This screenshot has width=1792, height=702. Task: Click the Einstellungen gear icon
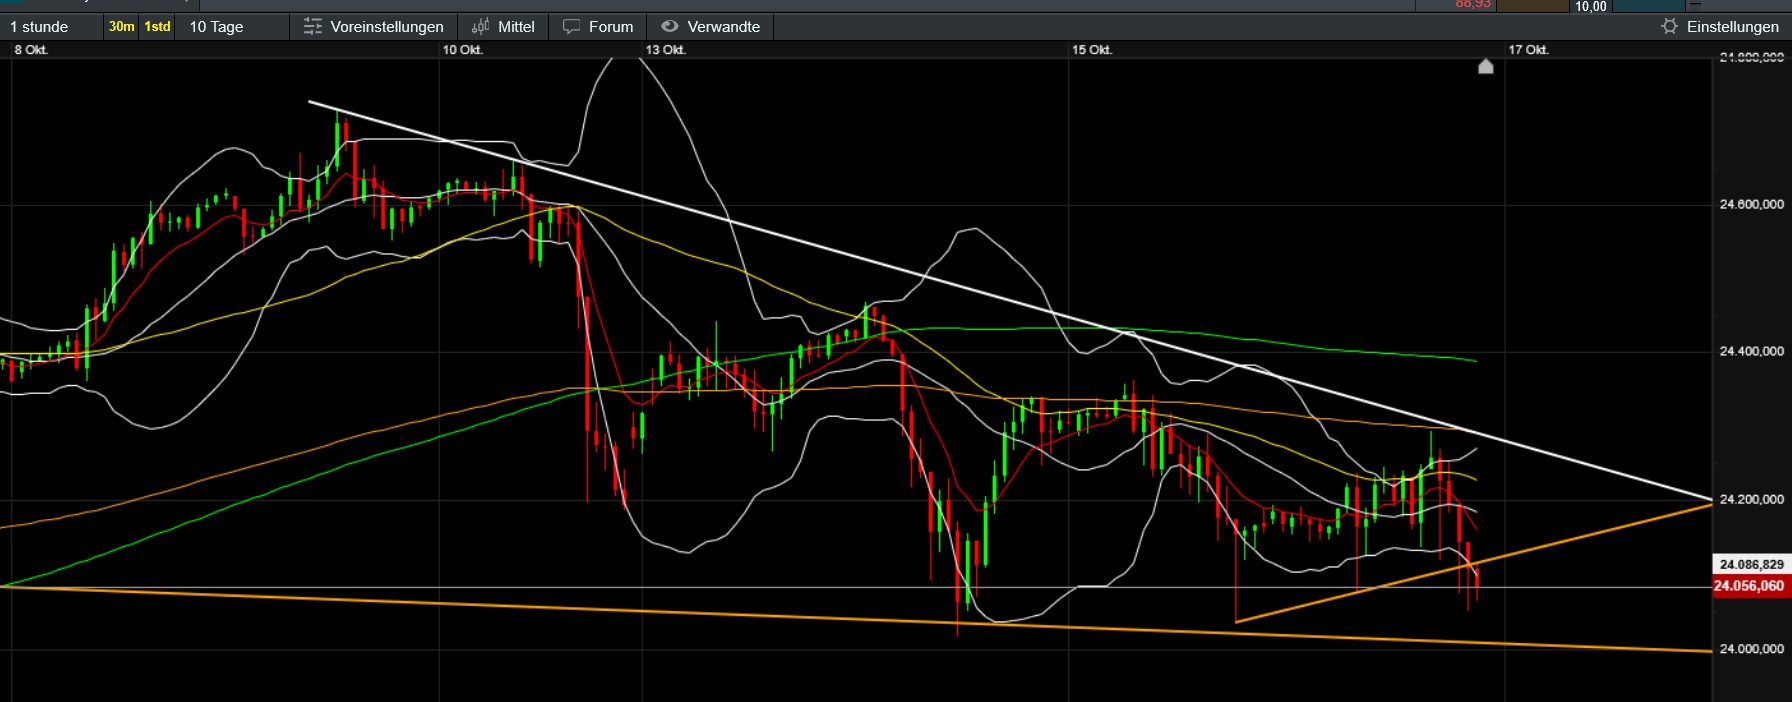click(1669, 27)
